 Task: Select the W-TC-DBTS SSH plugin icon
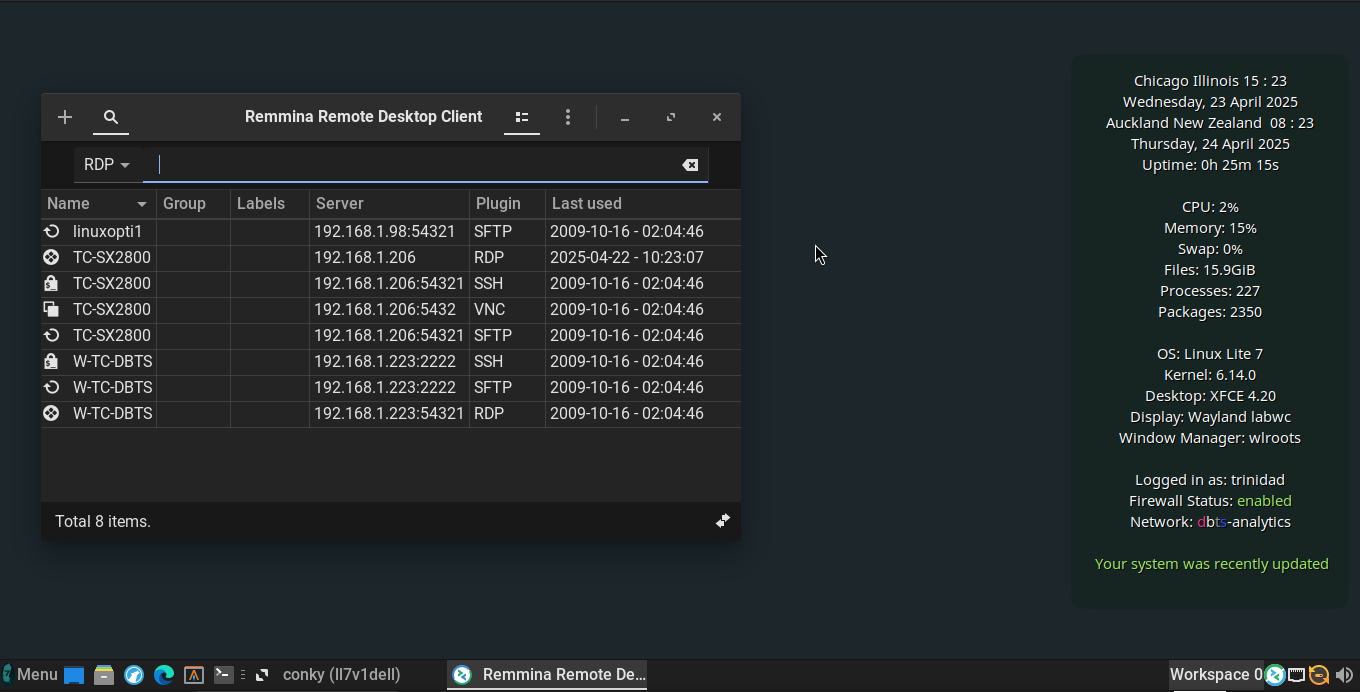coord(51,361)
